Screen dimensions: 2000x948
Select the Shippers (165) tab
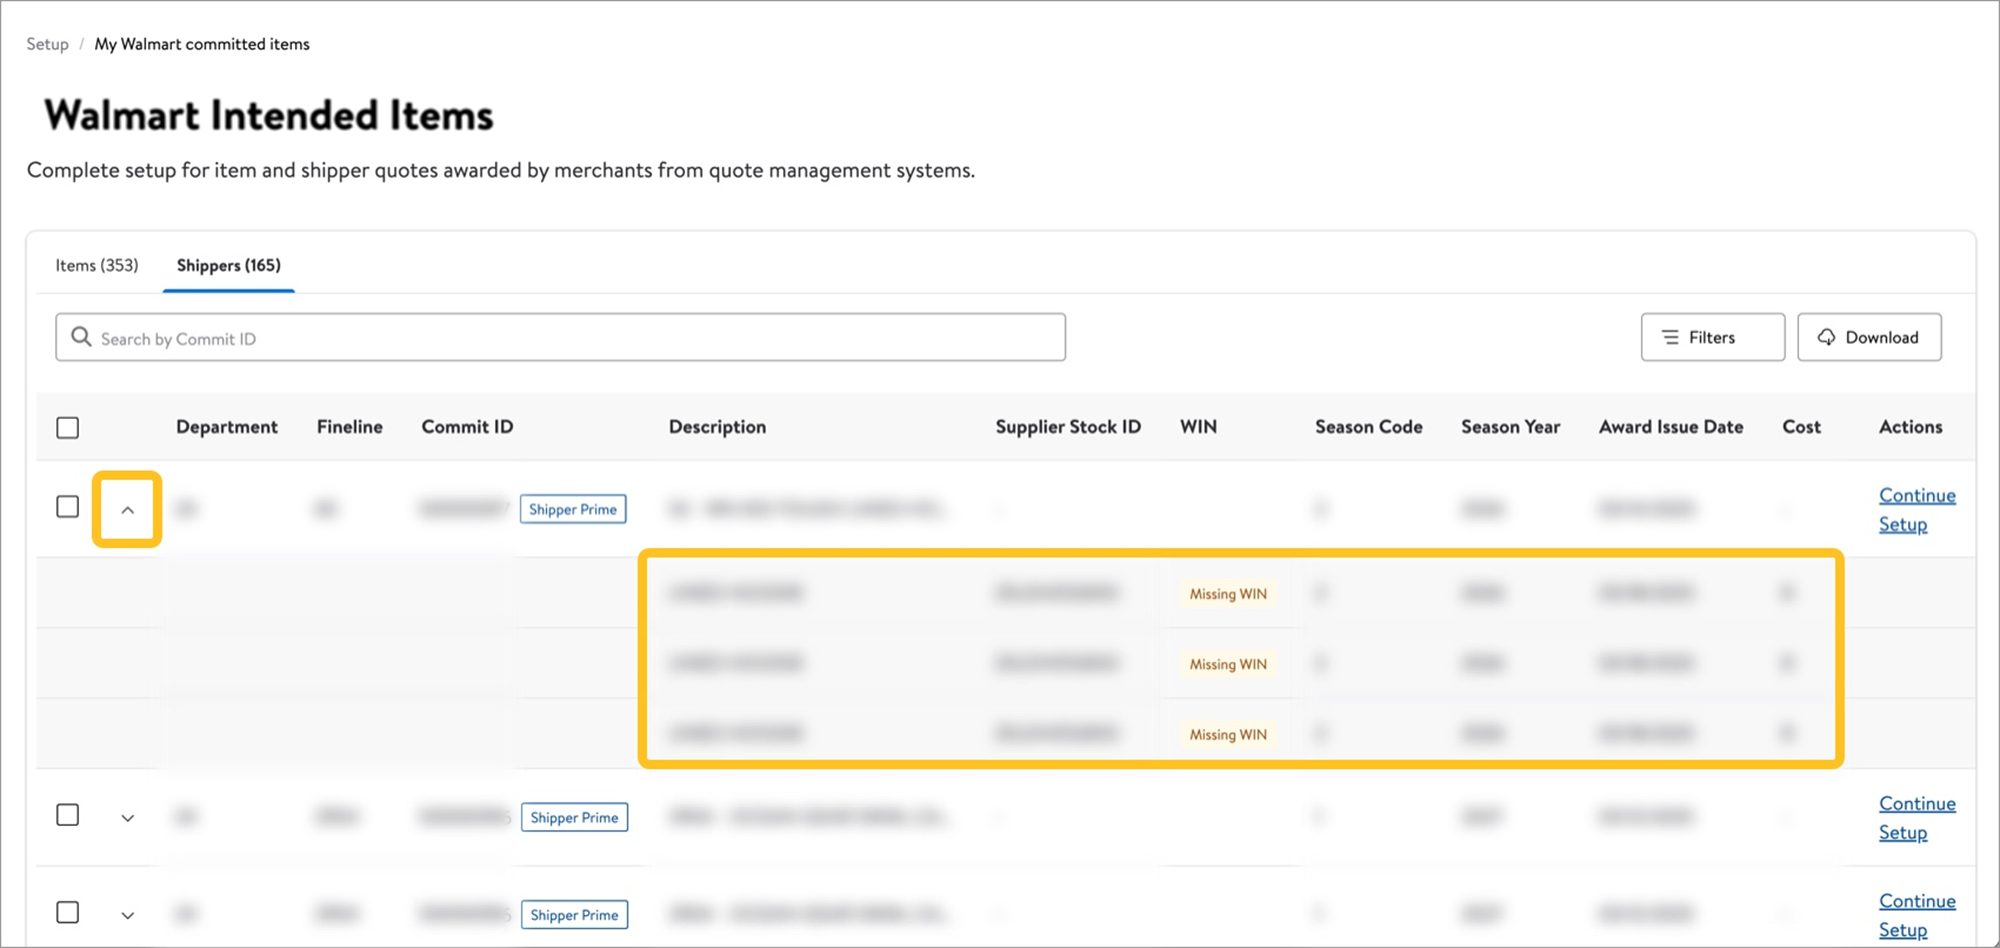(229, 265)
